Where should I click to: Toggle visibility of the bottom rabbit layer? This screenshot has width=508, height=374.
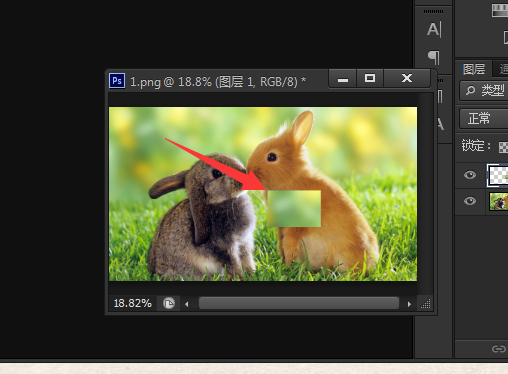pyautogui.click(x=470, y=201)
